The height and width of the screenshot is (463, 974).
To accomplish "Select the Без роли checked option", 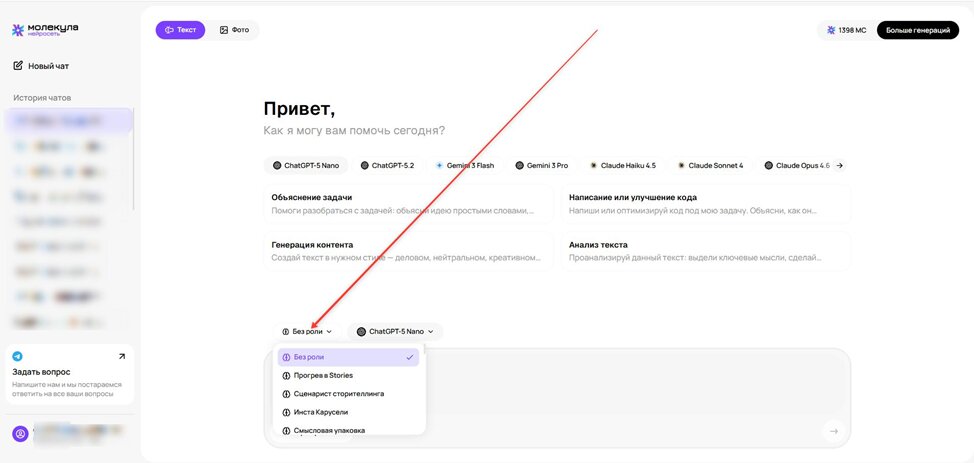I will (x=348, y=357).
